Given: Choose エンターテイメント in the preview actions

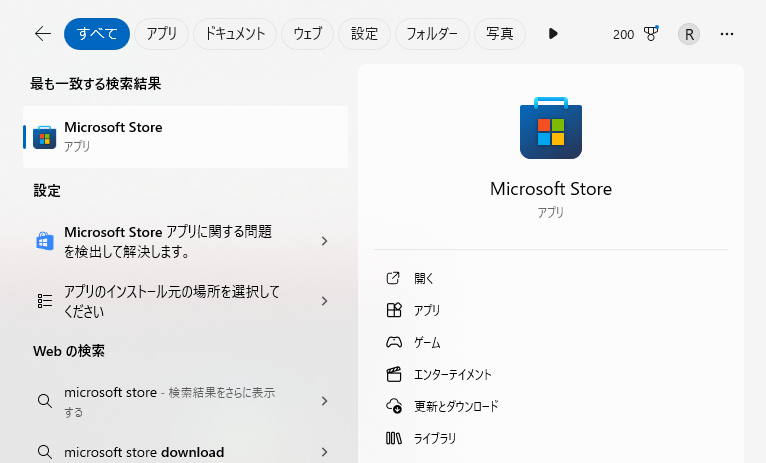Looking at the screenshot, I should coord(452,375).
